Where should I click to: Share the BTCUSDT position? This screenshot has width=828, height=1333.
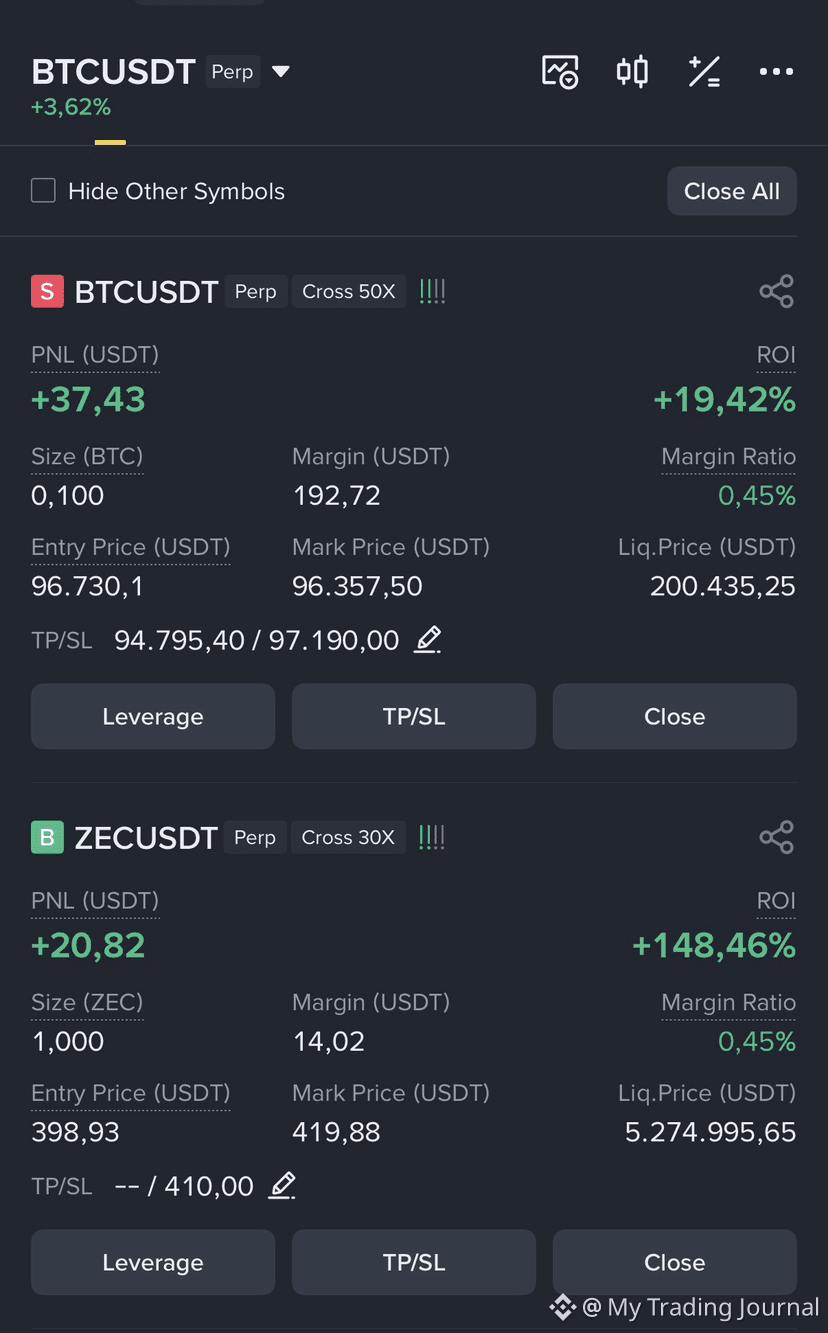776,291
